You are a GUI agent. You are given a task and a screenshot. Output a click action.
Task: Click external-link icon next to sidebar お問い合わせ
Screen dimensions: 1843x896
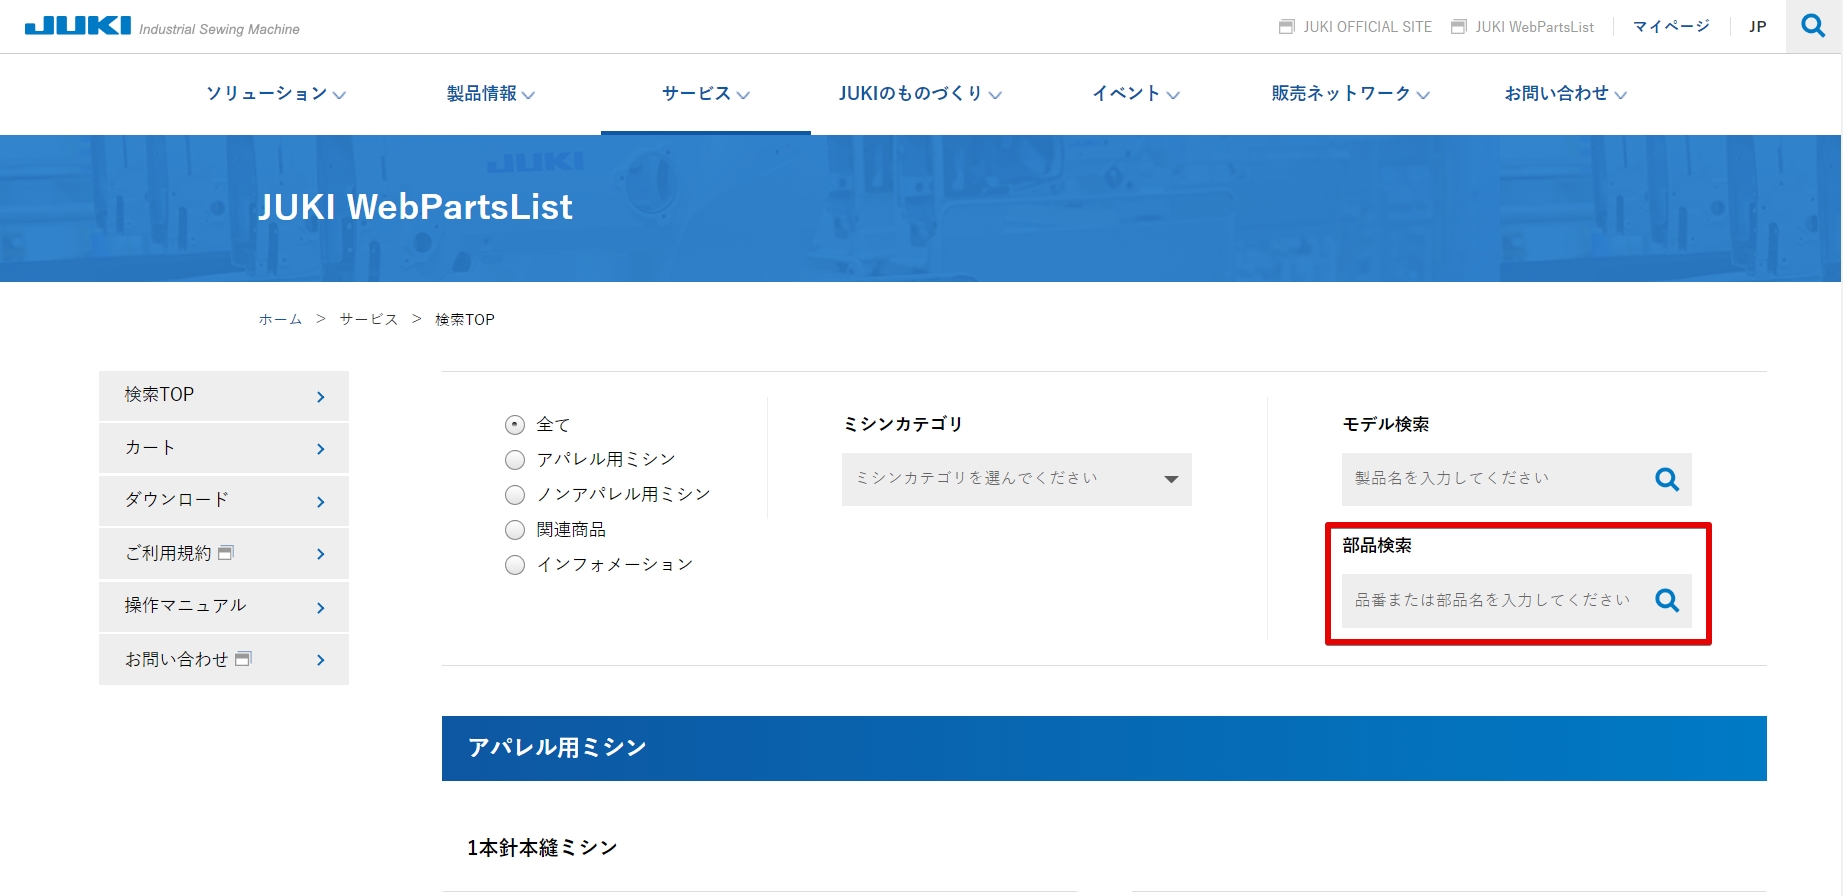[x=243, y=658]
